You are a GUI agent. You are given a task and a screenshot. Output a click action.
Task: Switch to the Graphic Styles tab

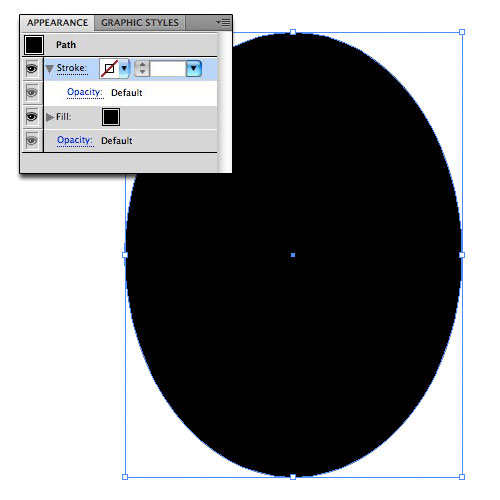(140, 23)
